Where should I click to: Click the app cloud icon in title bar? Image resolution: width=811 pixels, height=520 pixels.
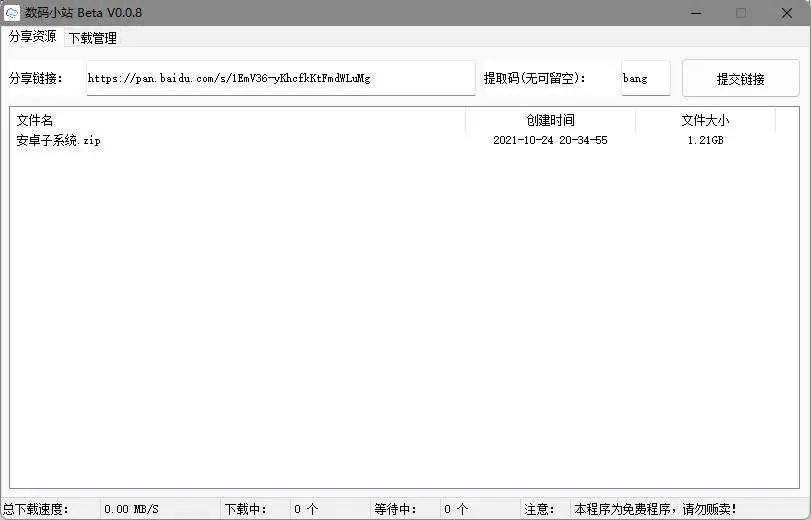(x=11, y=13)
